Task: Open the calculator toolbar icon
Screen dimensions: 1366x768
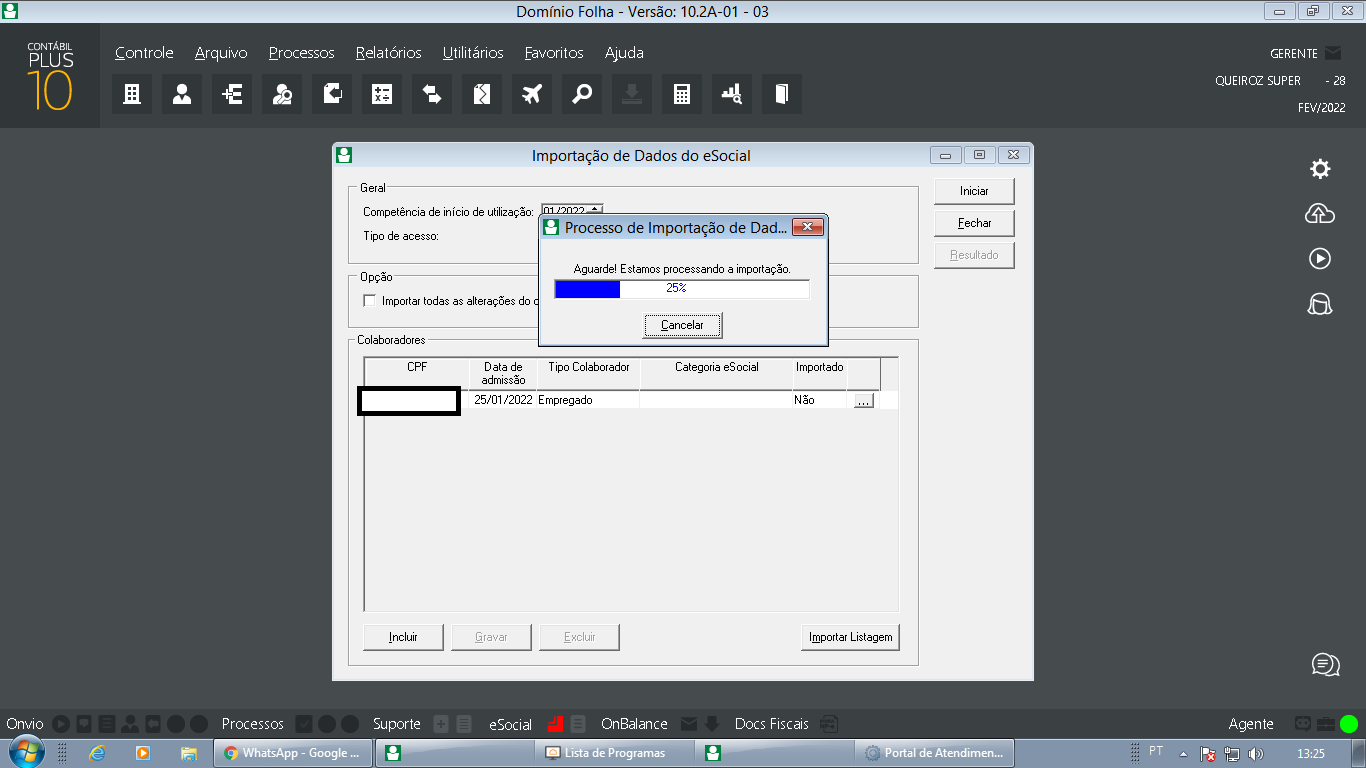Action: pyautogui.click(x=681, y=94)
